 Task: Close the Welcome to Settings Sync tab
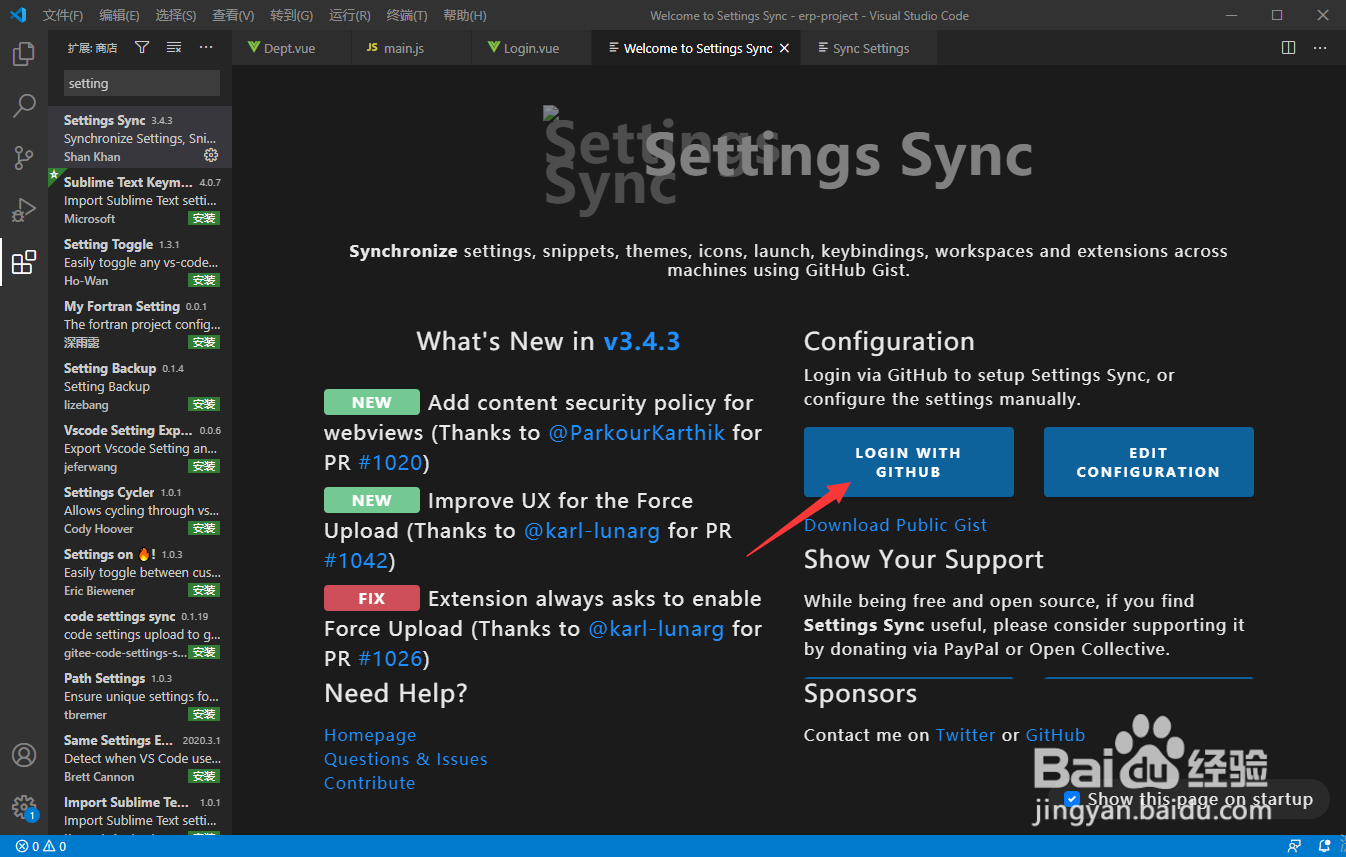coord(784,48)
